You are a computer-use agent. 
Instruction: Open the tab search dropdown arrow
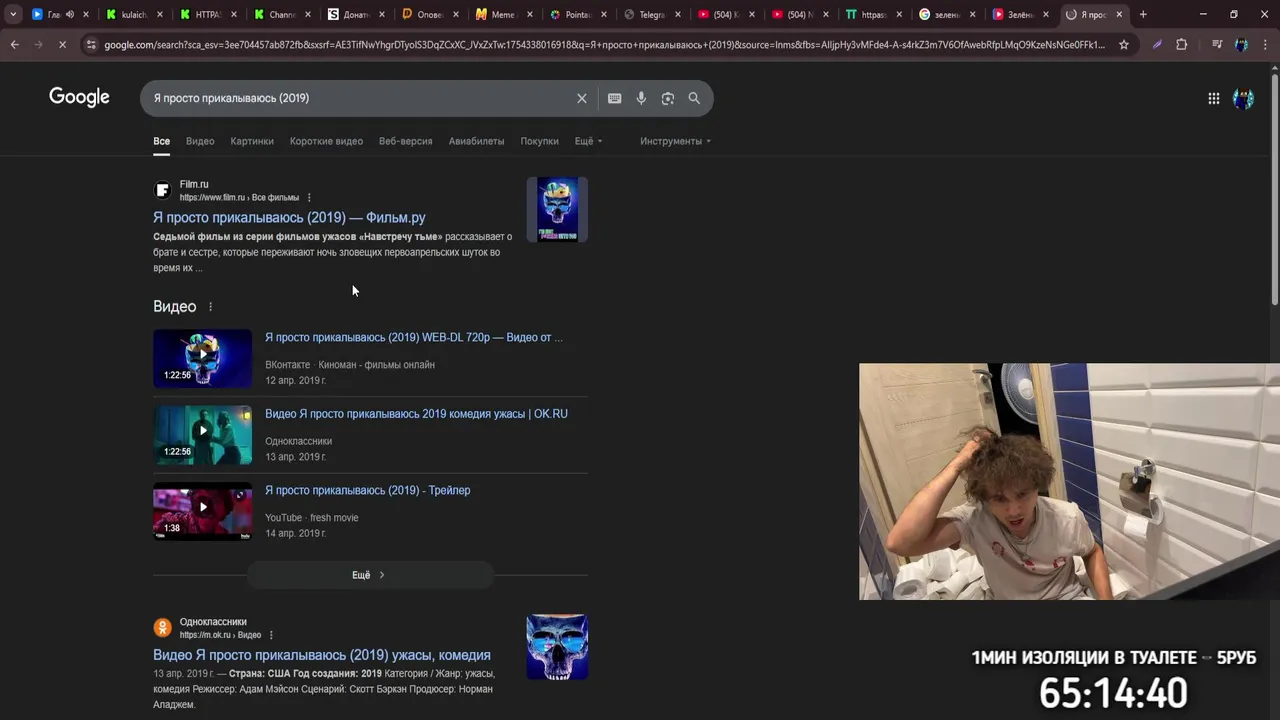[x=13, y=15]
